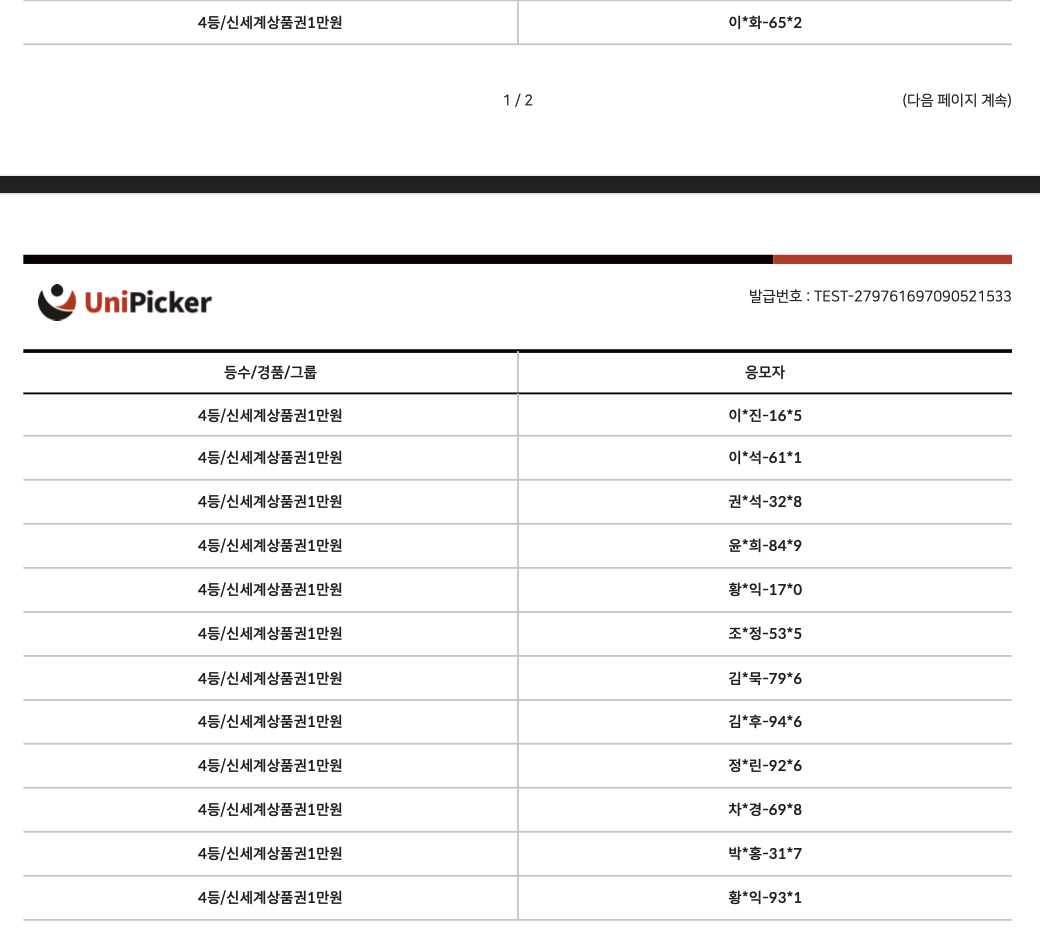Image resolution: width=1040 pixels, height=932 pixels.
Task: Click the page indicator 1 / 2
Action: coord(518,100)
